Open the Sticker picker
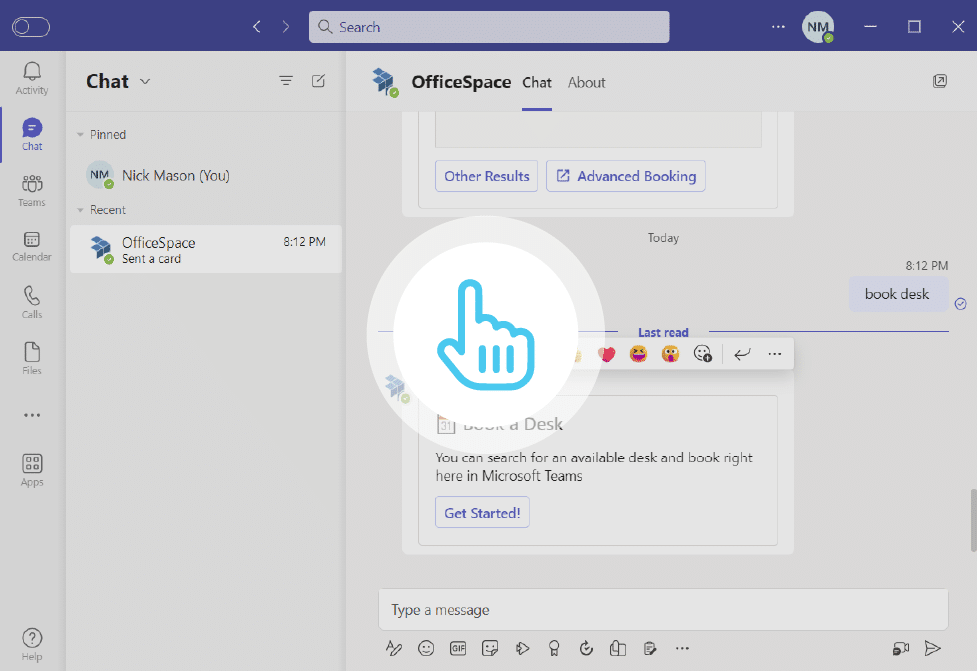Screen dimensions: 977x671 pos(490,648)
